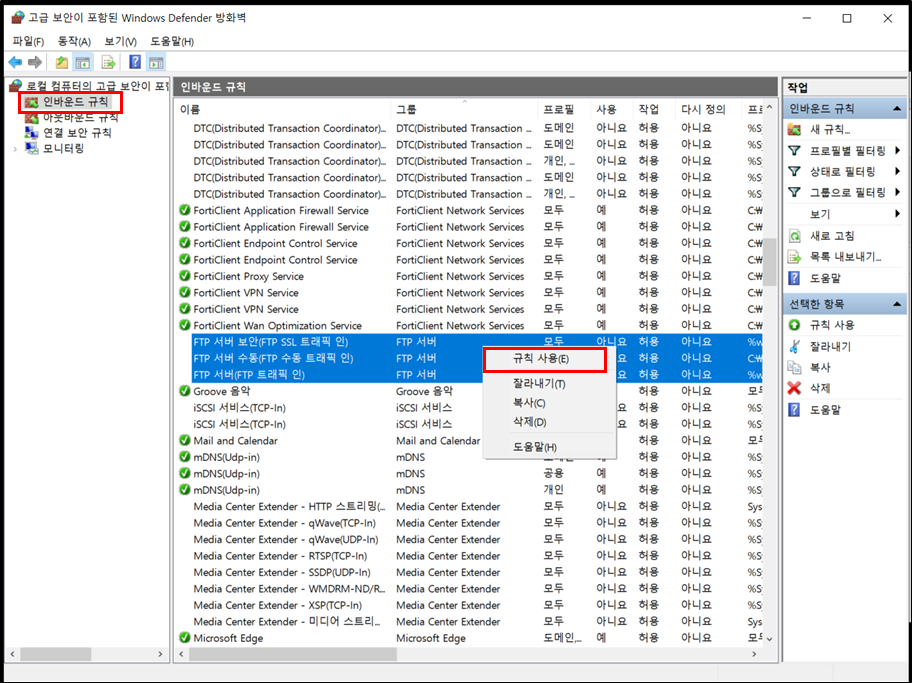
Task: Open the Help toolbar question-mark icon
Action: (x=135, y=62)
